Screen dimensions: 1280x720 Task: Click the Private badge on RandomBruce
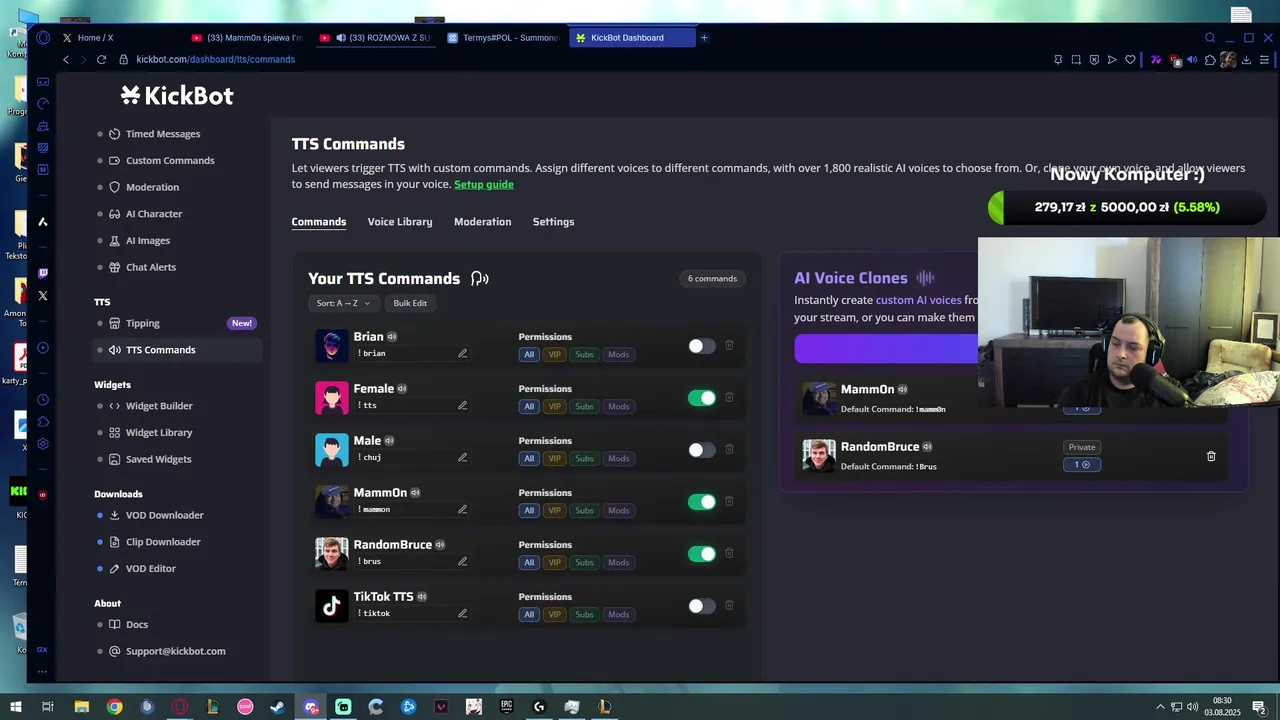(1082, 447)
